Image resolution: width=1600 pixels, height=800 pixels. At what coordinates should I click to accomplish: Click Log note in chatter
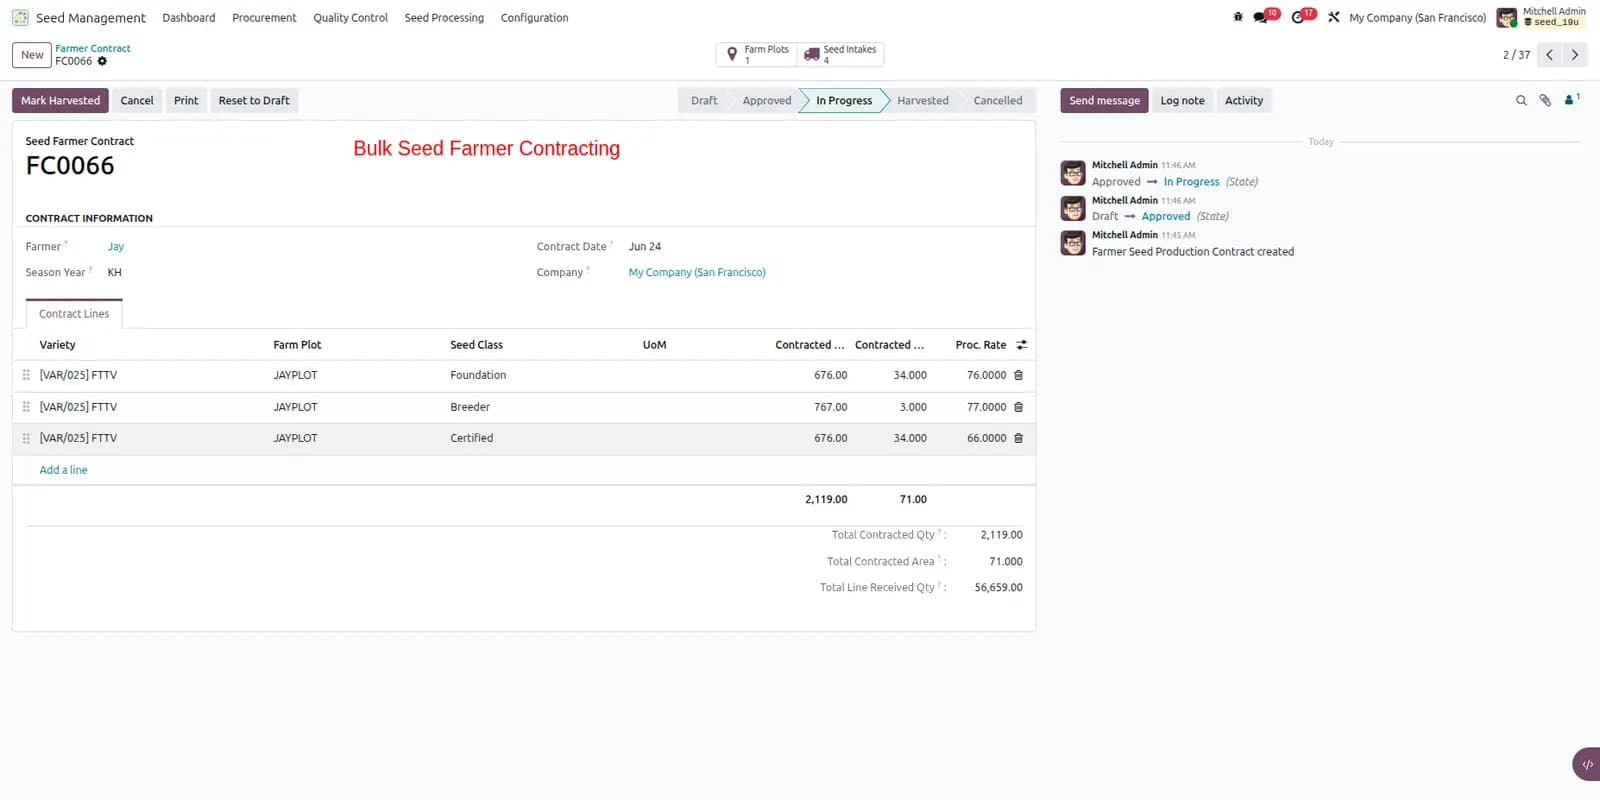(x=1182, y=100)
